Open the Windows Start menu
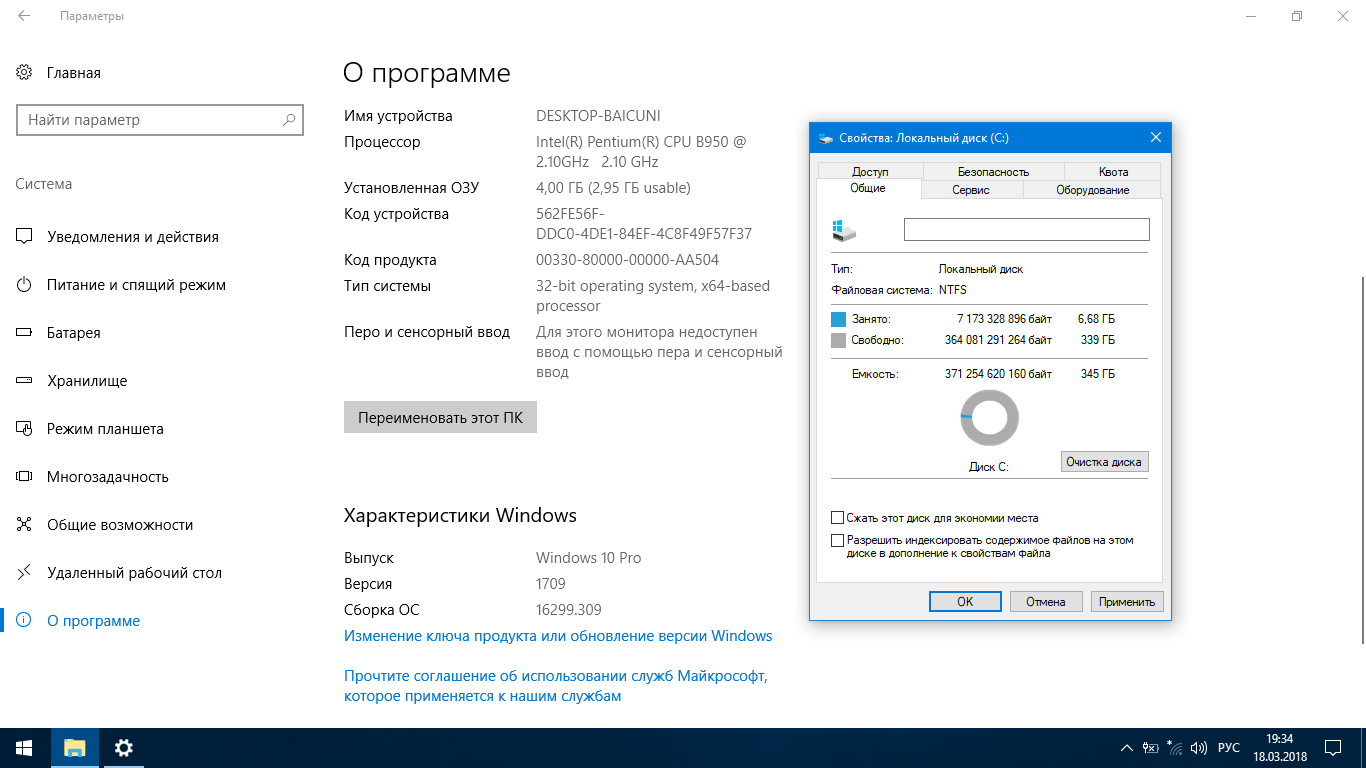 (24, 748)
